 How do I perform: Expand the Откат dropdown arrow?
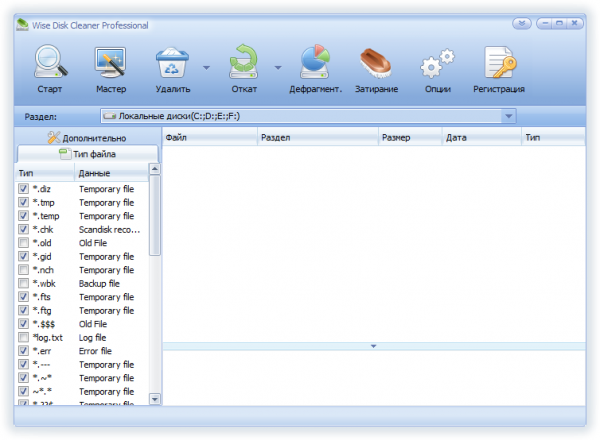point(278,68)
